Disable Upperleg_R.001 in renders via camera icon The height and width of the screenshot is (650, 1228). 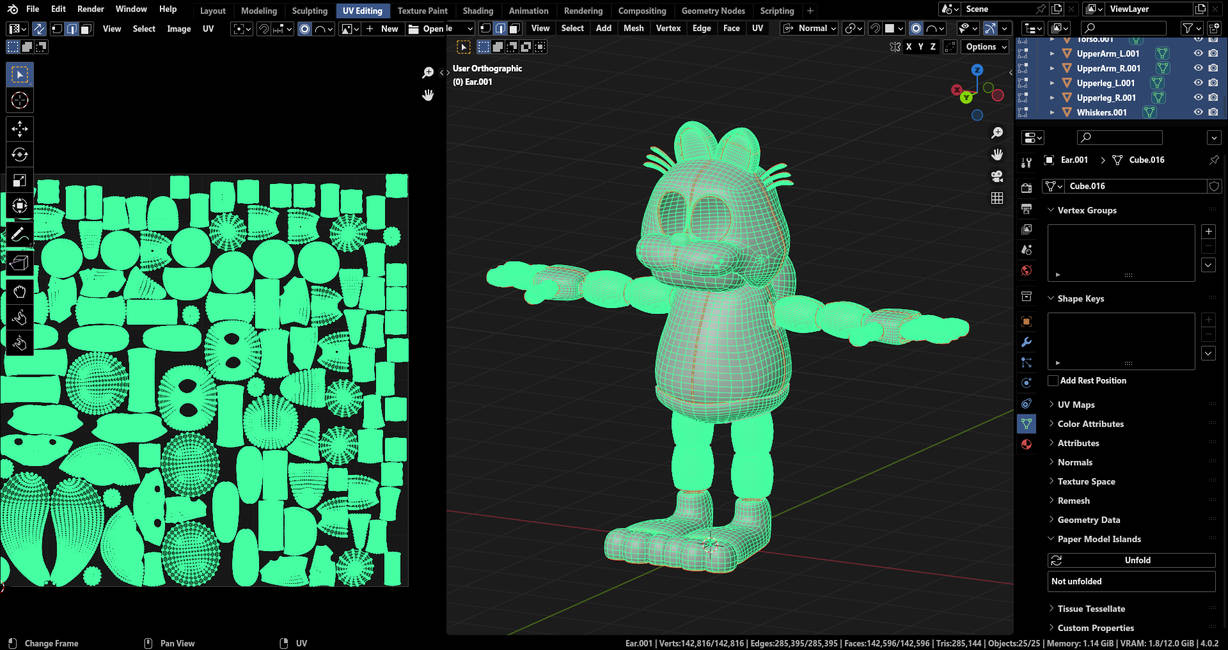coord(1213,98)
